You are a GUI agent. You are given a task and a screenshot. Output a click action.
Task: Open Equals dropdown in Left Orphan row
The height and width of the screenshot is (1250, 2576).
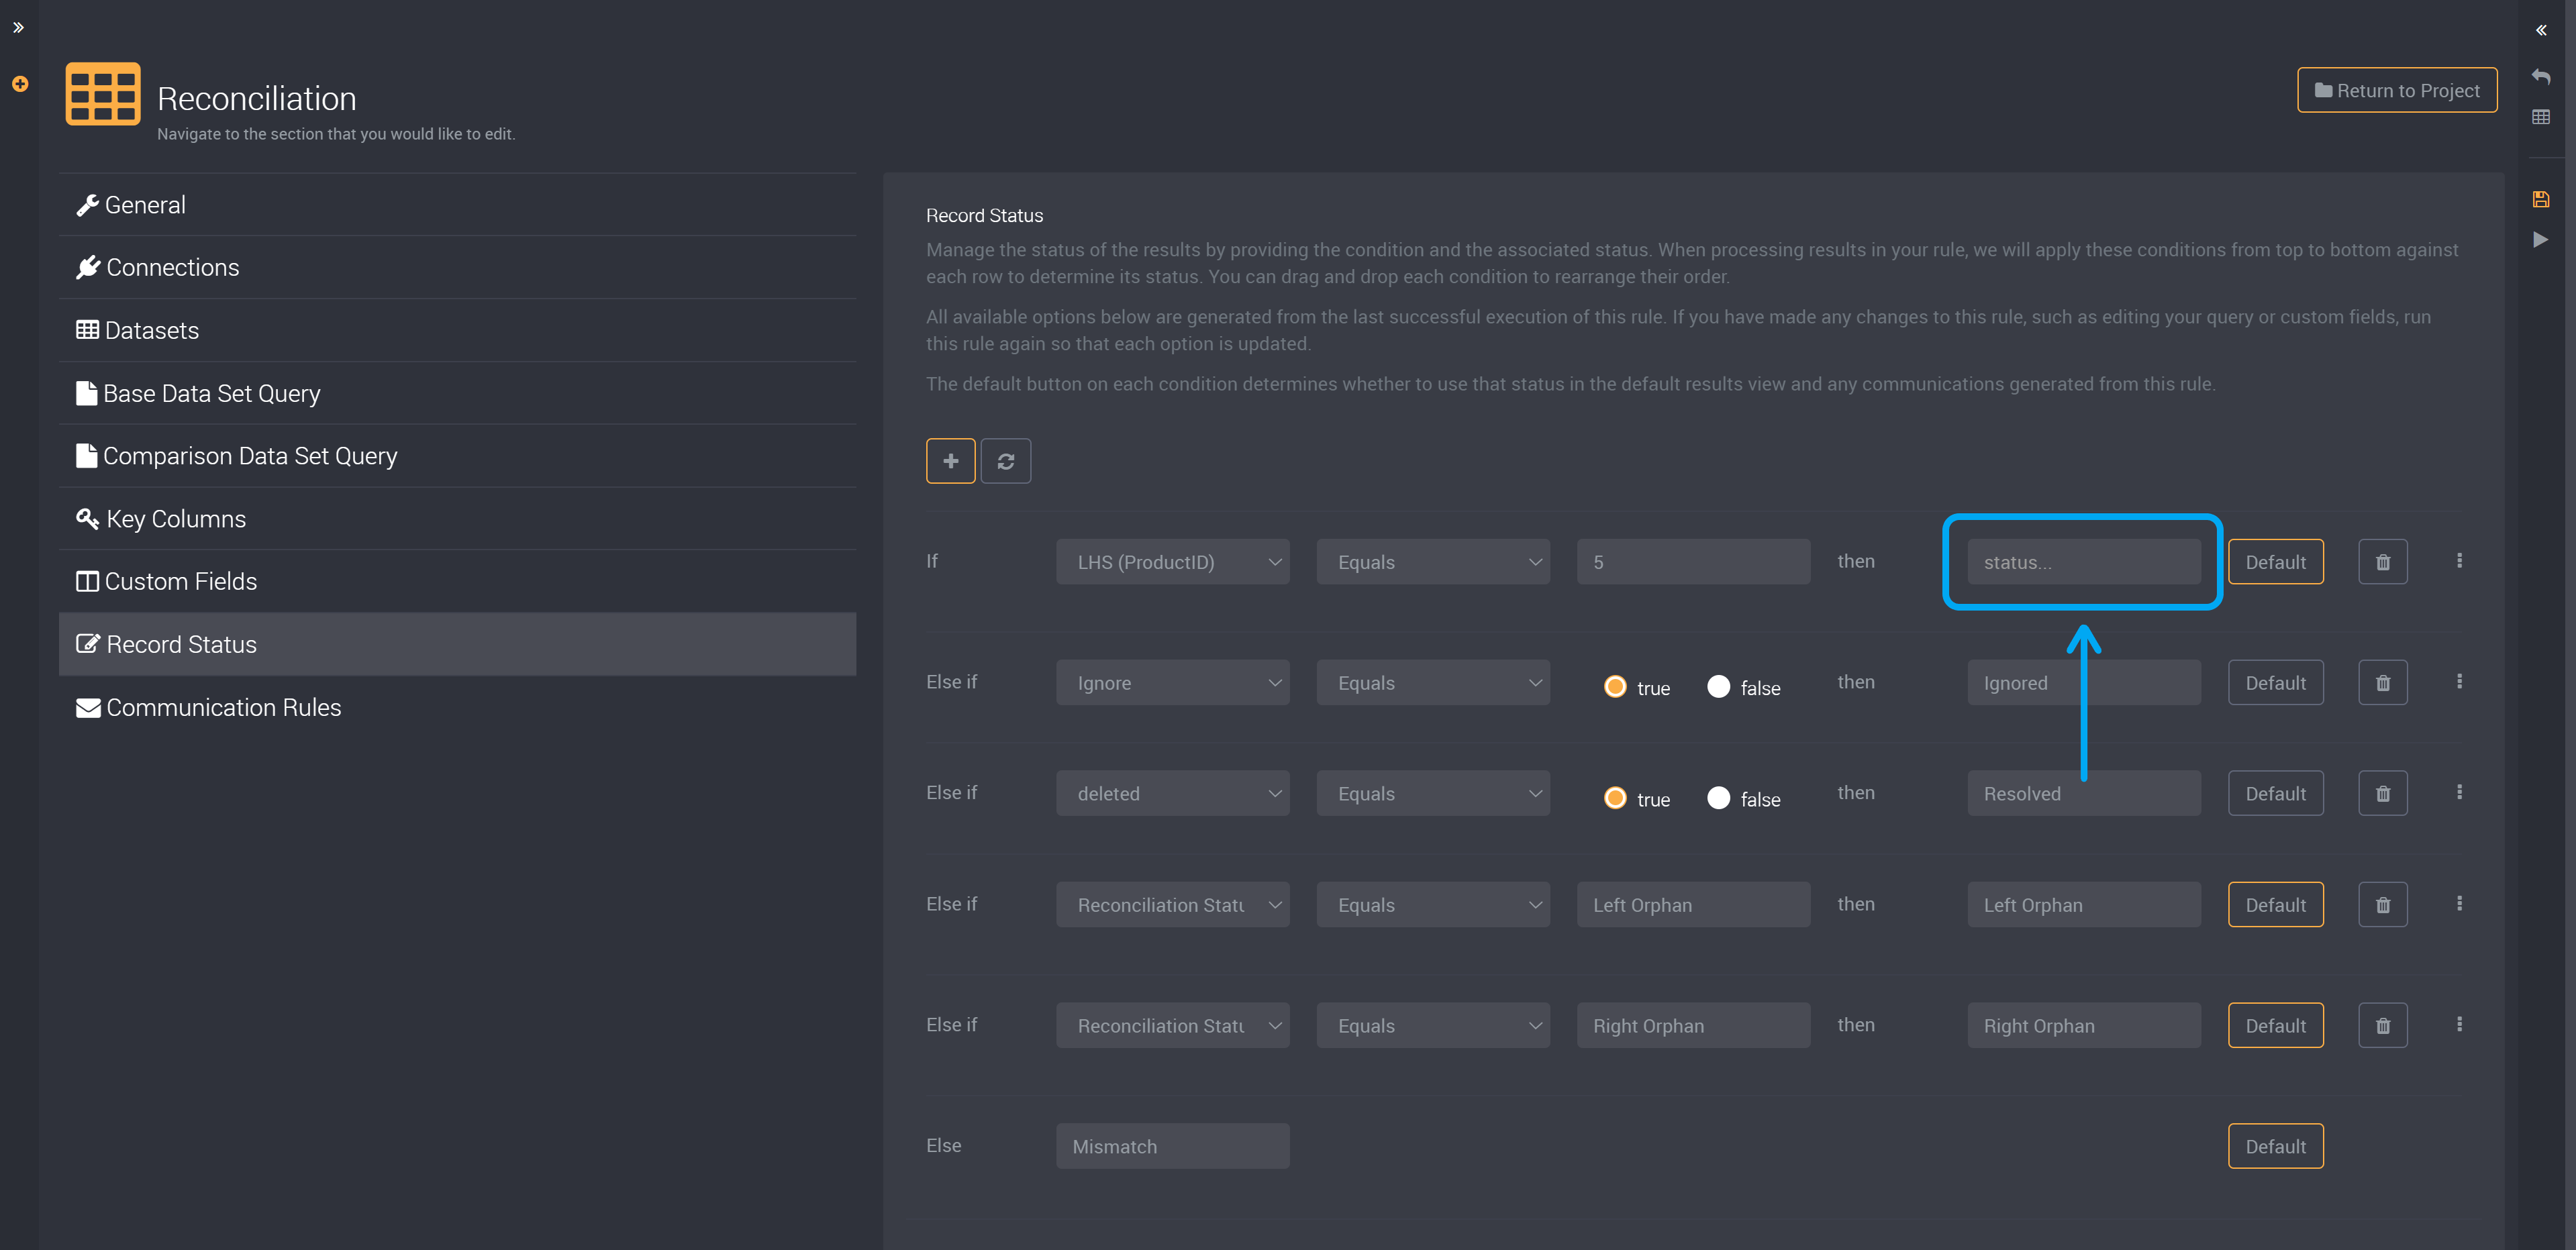pos(1433,905)
